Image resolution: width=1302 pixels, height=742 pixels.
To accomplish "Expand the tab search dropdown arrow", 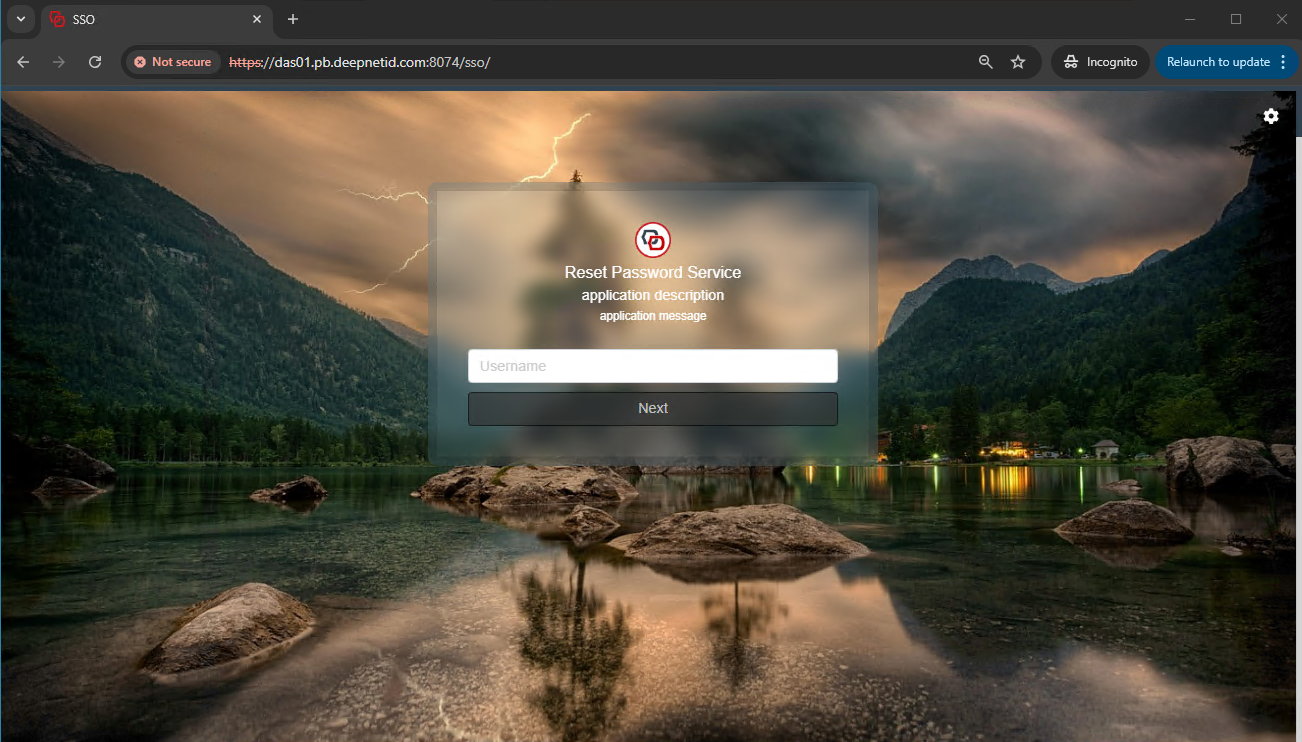I will point(20,19).
